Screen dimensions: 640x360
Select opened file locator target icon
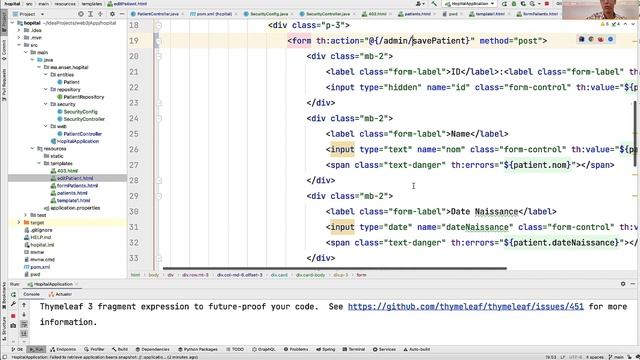81,14
